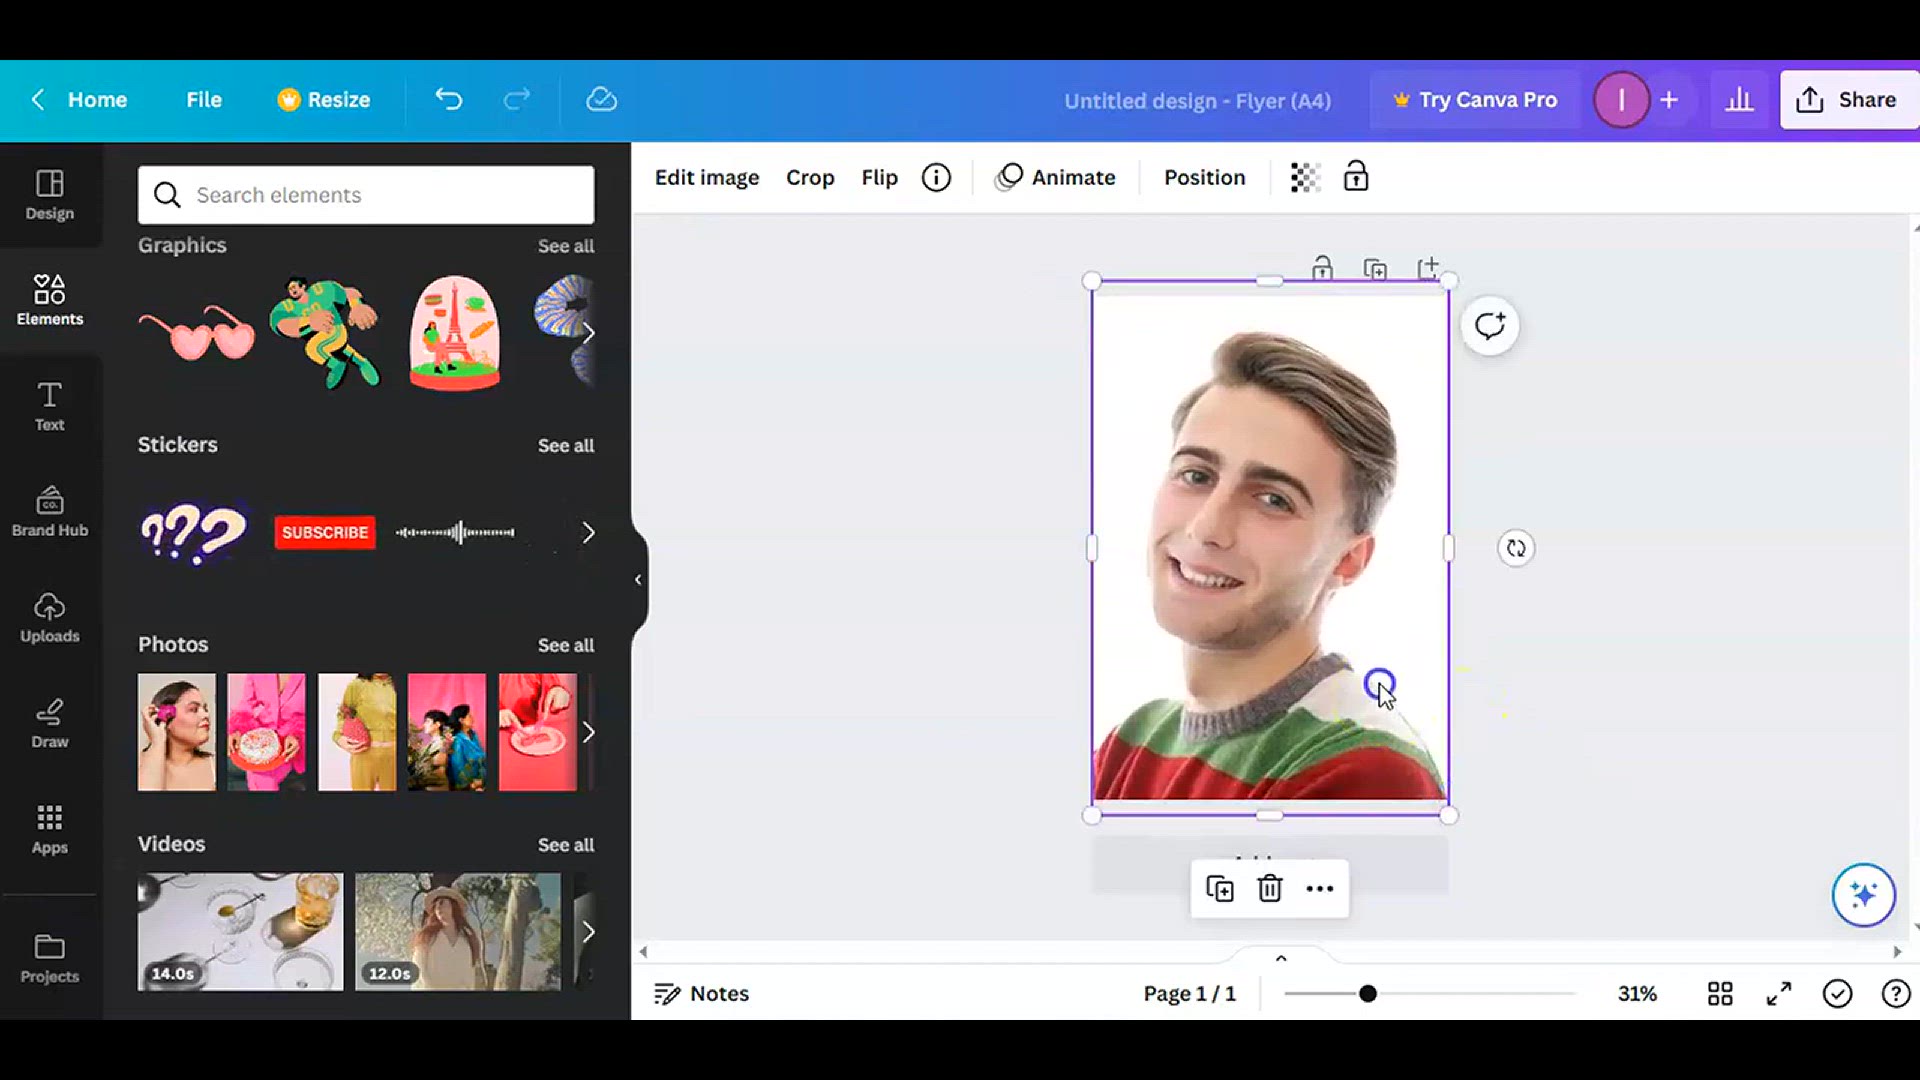Image resolution: width=1920 pixels, height=1080 pixels.
Task: Open the user profile avatar
Action: pos(1621,99)
